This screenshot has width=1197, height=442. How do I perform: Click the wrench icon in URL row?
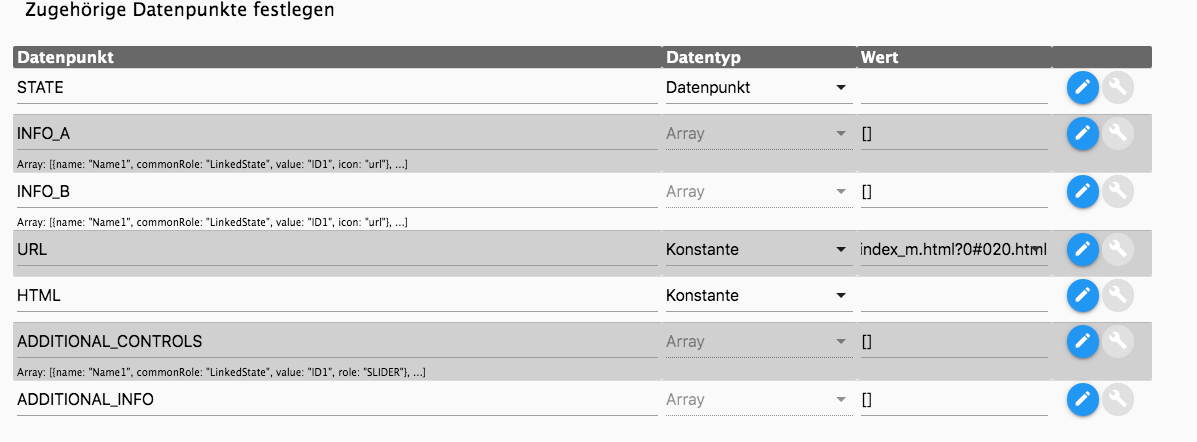tap(1118, 250)
